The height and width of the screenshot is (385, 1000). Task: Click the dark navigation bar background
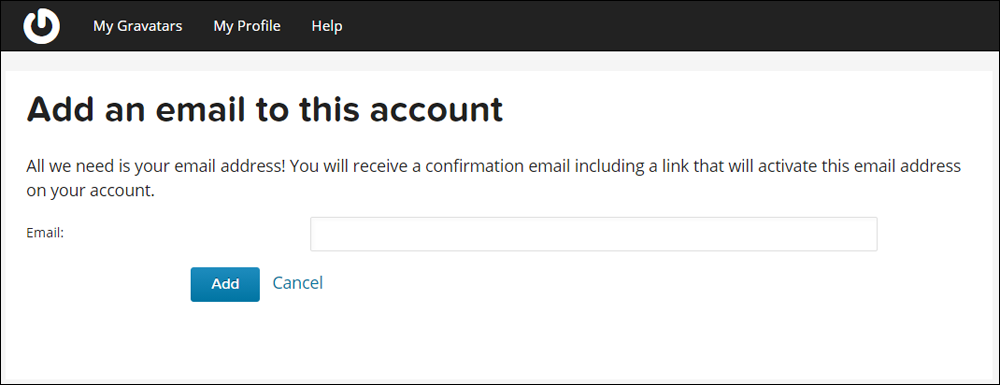tap(670, 26)
